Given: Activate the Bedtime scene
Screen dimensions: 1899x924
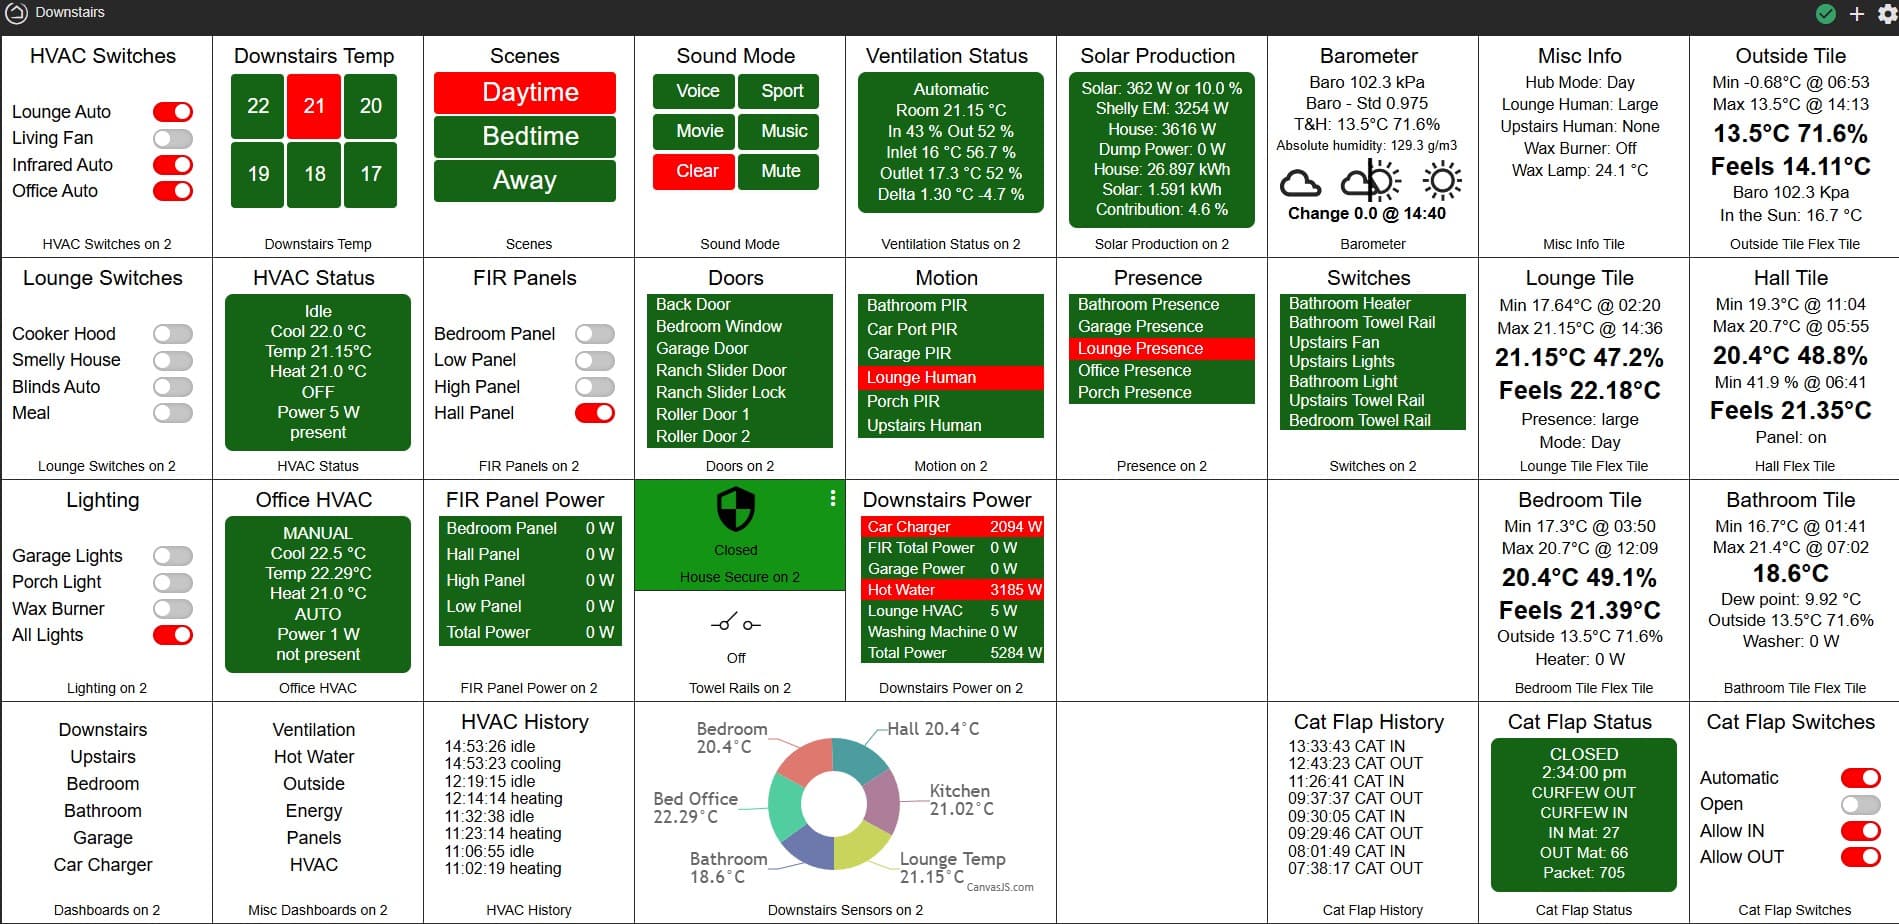Looking at the screenshot, I should coord(525,136).
